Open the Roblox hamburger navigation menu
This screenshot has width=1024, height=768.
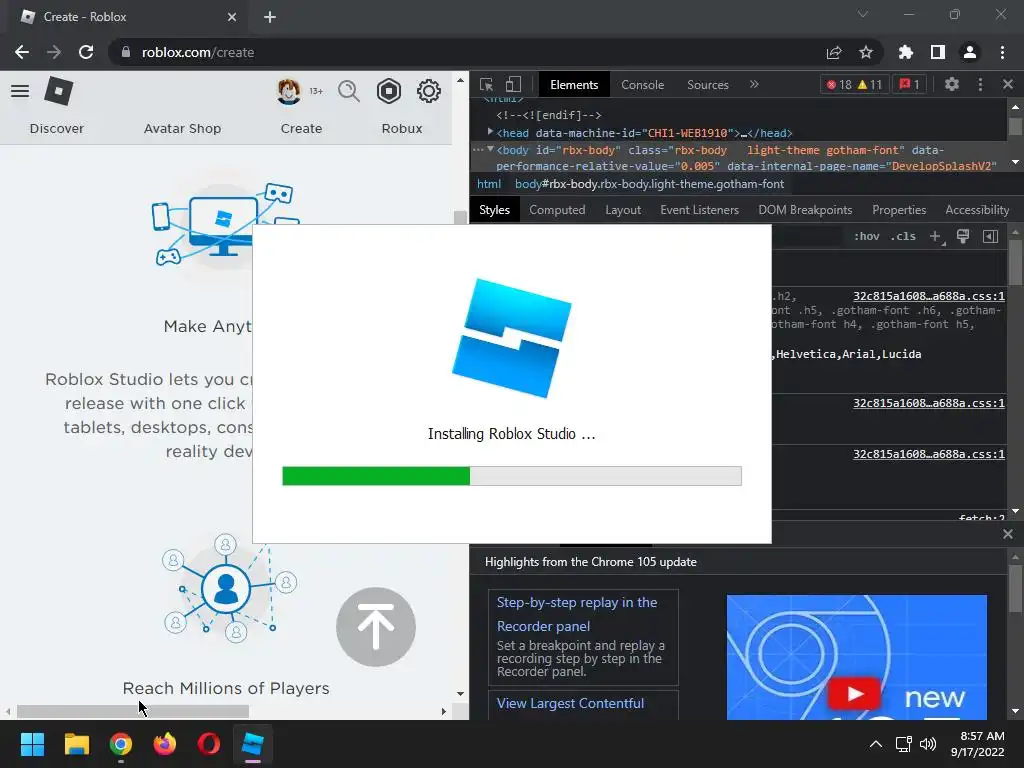pos(20,91)
